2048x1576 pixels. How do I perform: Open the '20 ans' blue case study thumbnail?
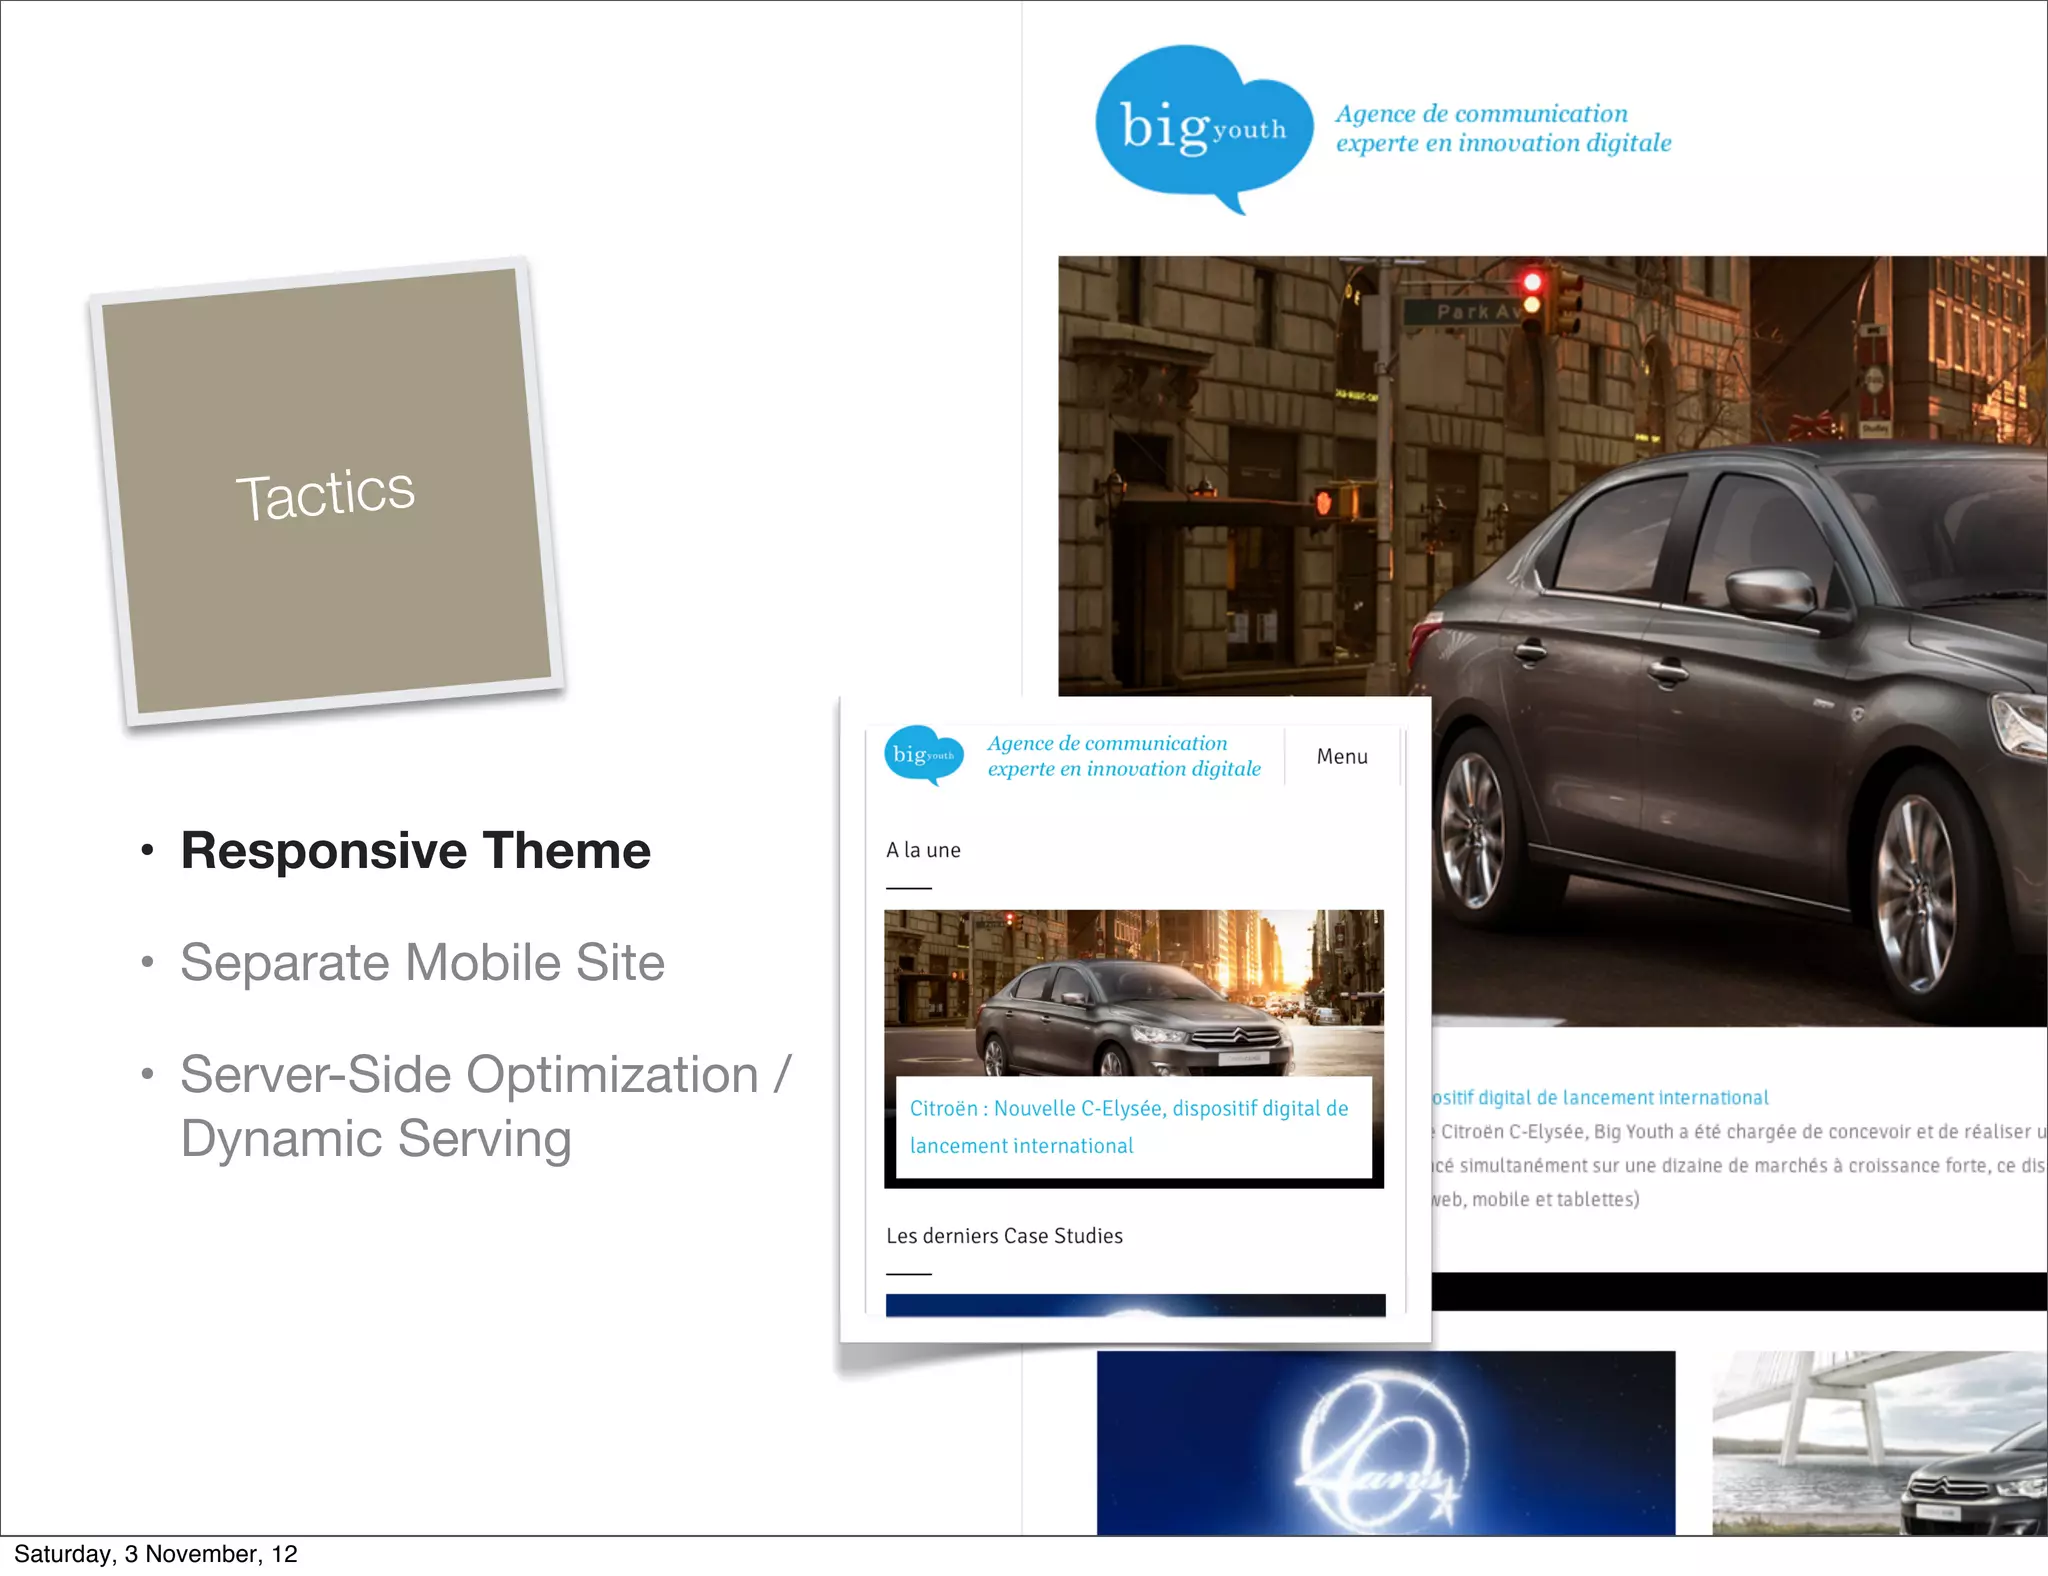coord(1386,1443)
